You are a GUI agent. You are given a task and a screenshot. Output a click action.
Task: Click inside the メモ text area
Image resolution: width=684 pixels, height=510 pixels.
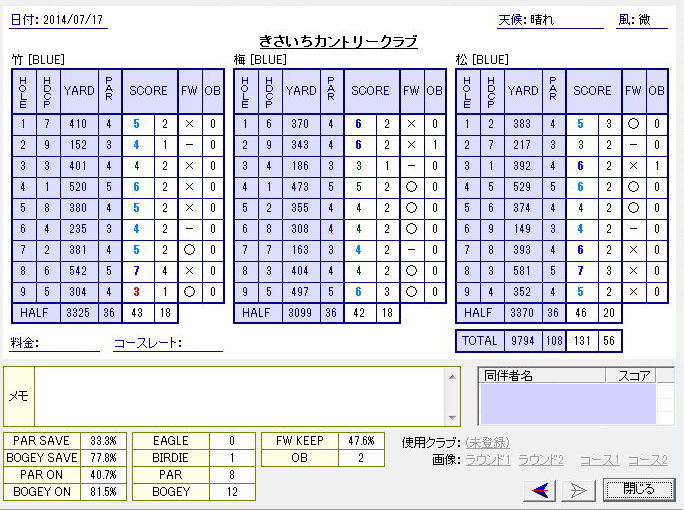pos(239,396)
